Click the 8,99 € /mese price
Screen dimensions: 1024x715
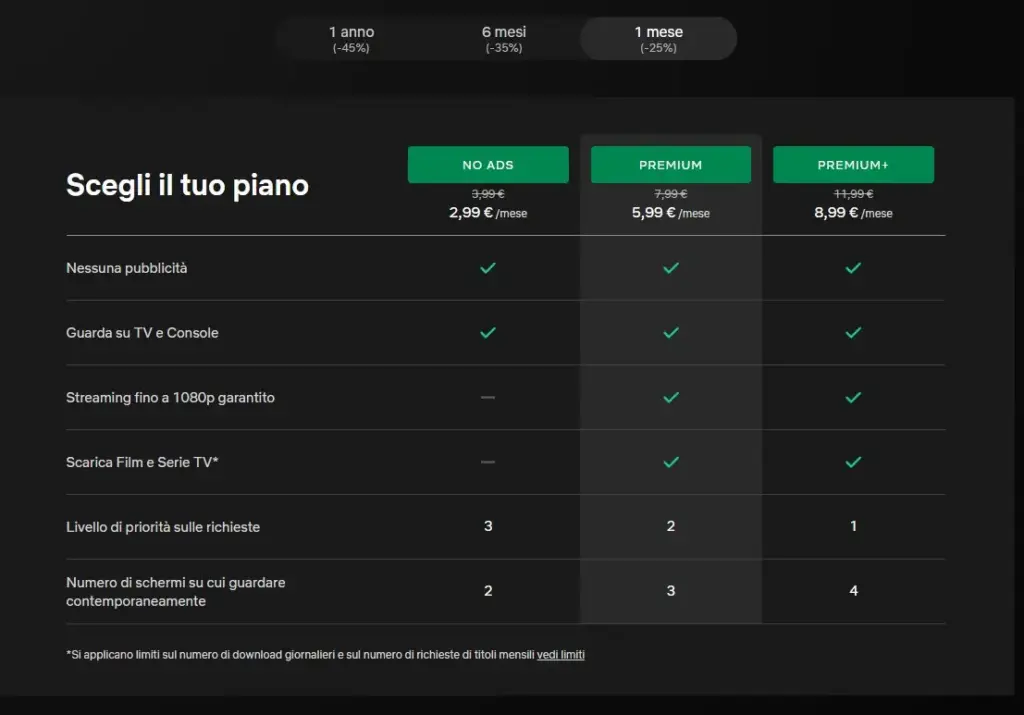pyautogui.click(x=853, y=213)
